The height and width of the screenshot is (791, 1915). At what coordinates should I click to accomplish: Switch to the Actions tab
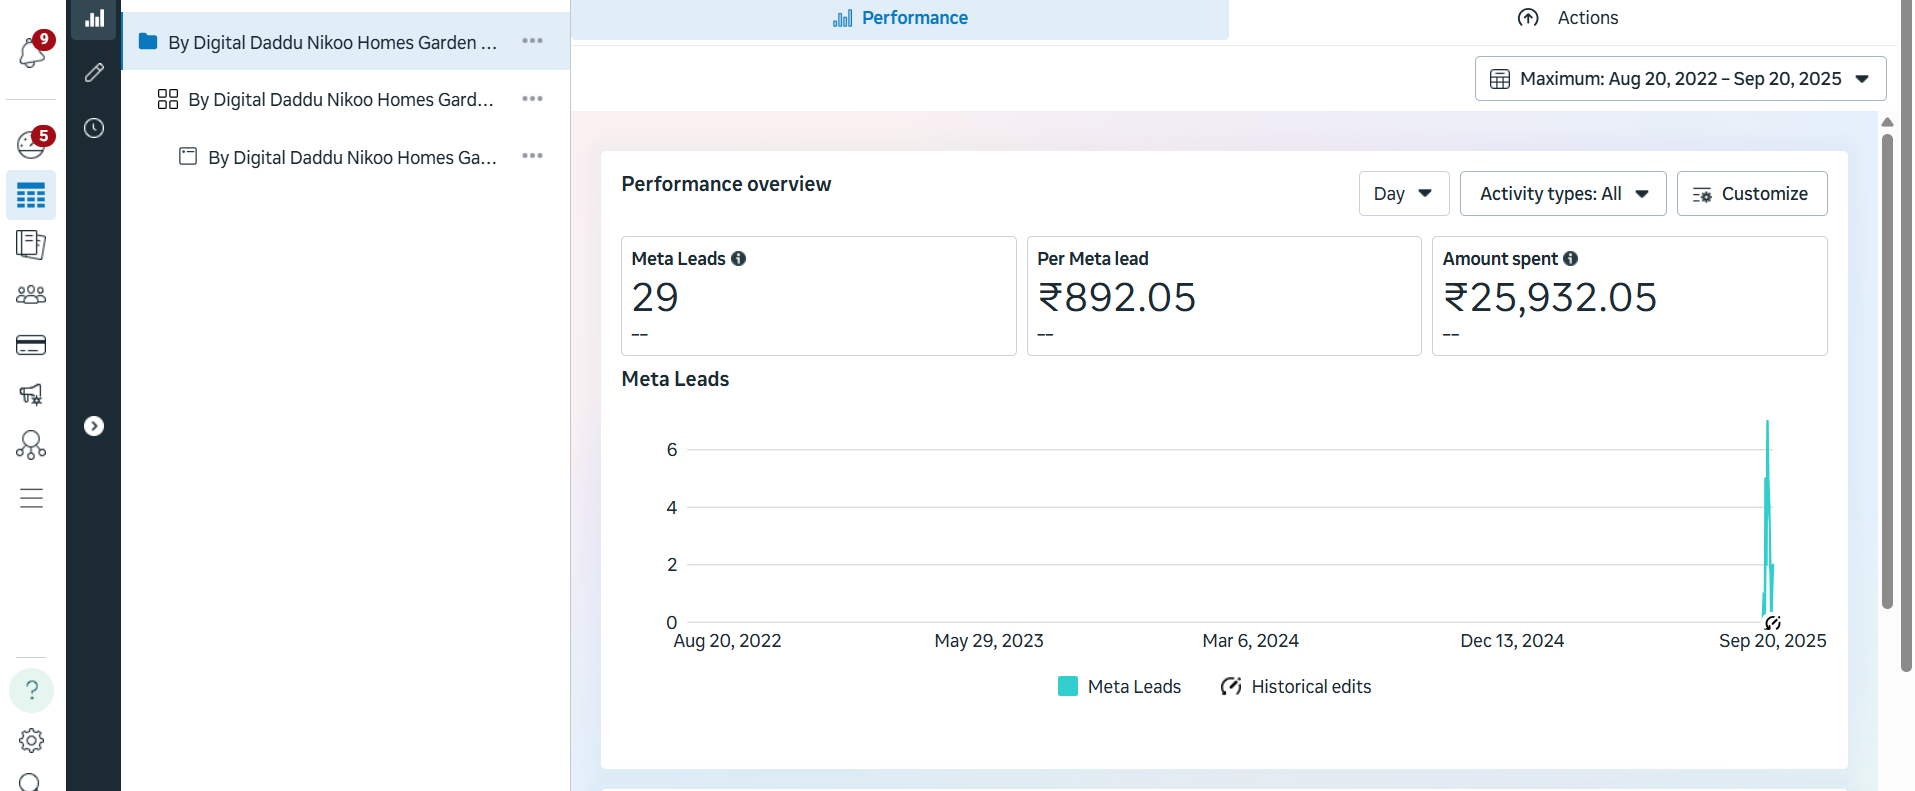(x=1568, y=18)
